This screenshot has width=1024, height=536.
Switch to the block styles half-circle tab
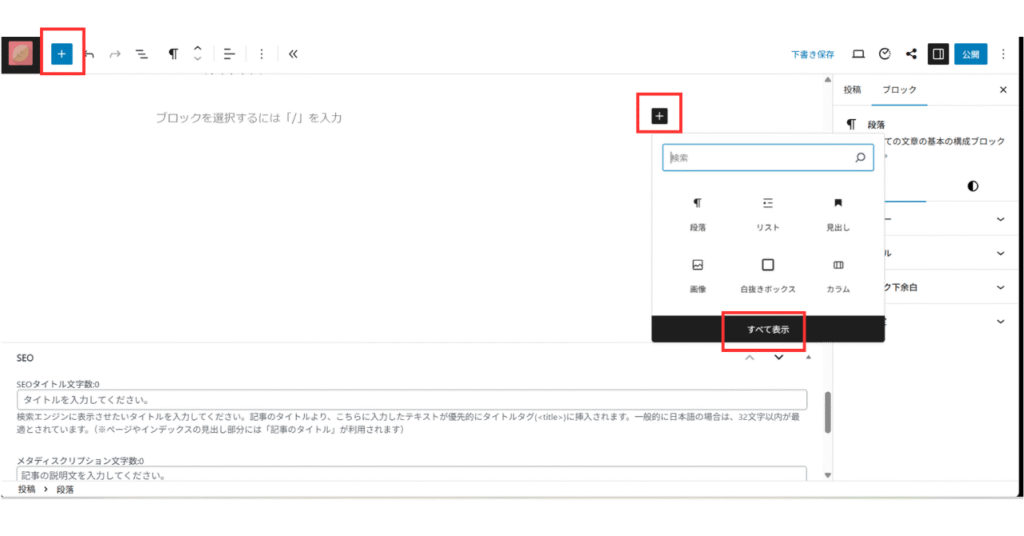tap(972, 186)
